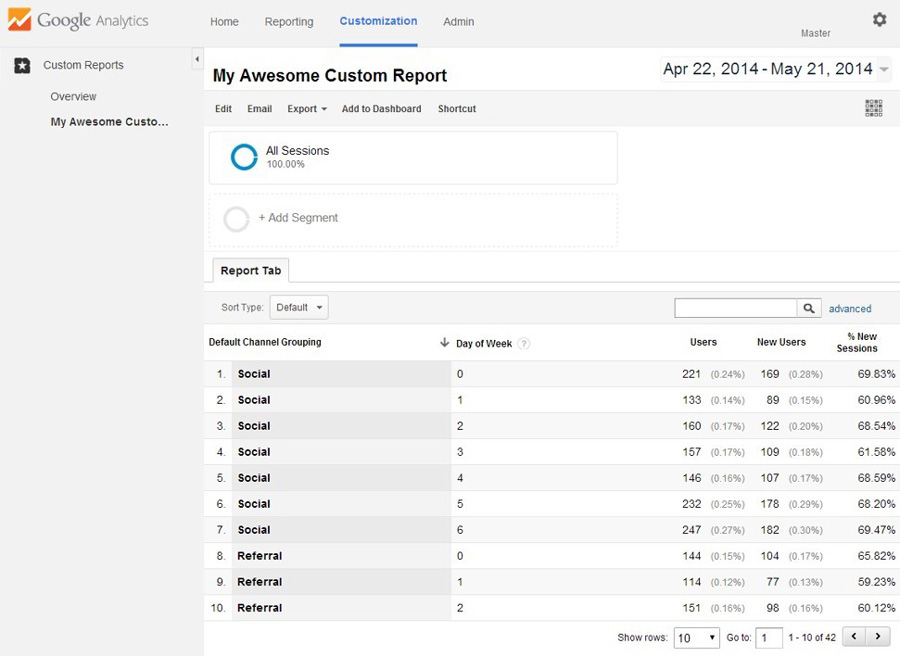
Task: Open the Show rows selector
Action: 696,637
